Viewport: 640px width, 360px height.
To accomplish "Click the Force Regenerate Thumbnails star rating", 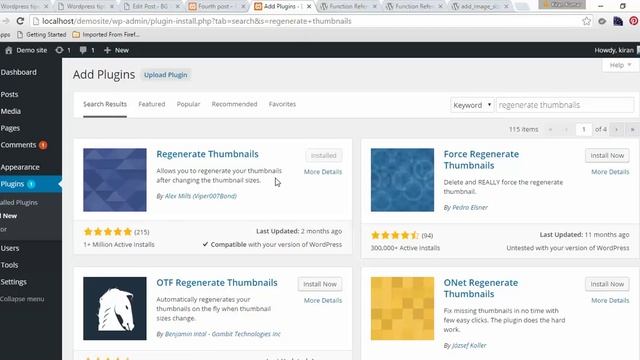I will tap(395, 236).
